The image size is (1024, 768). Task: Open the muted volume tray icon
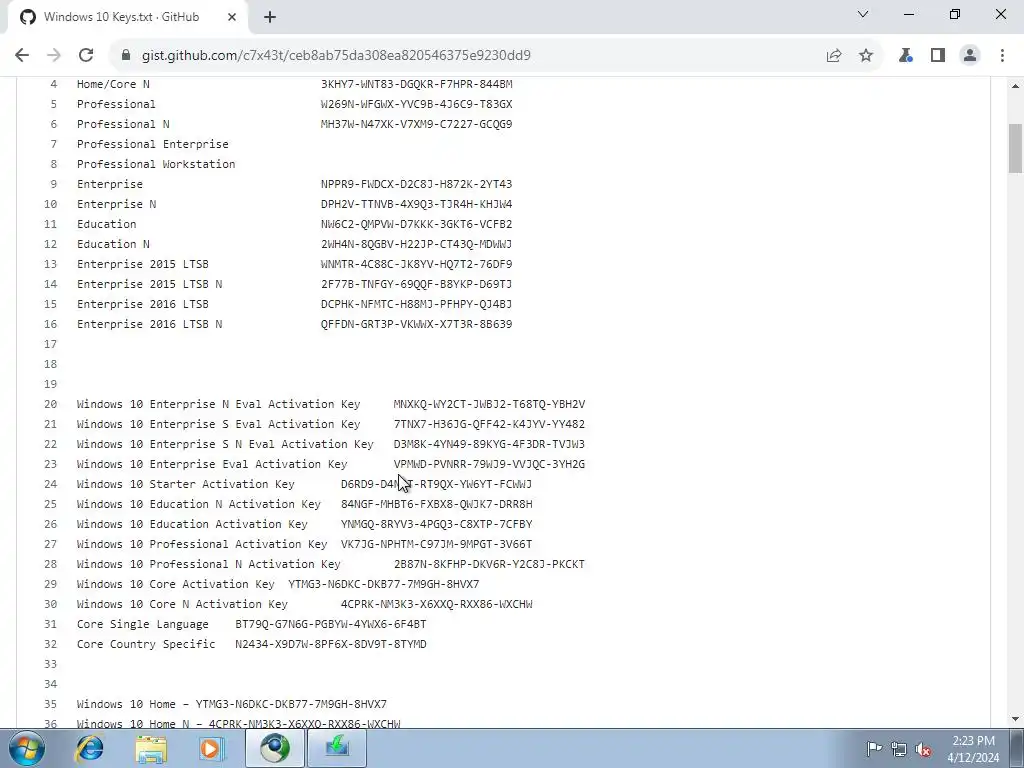coord(923,748)
